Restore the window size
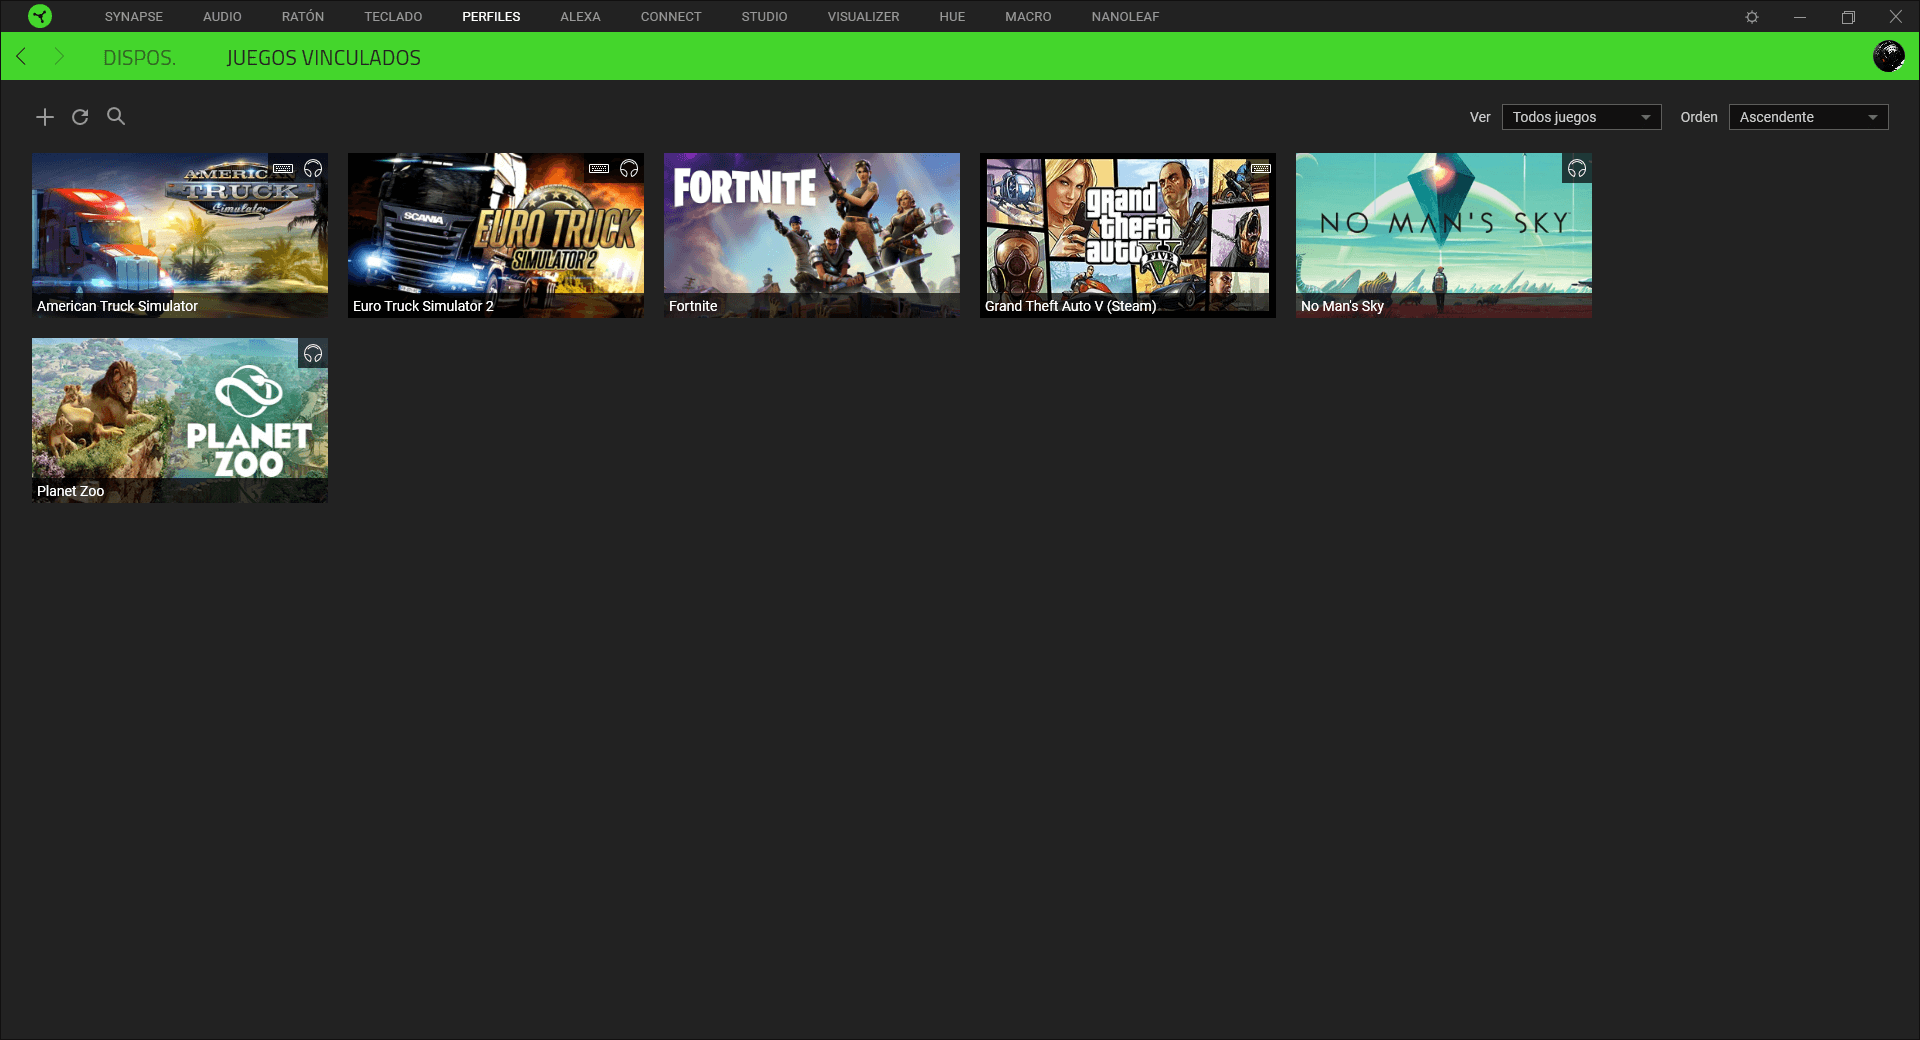 coord(1848,17)
